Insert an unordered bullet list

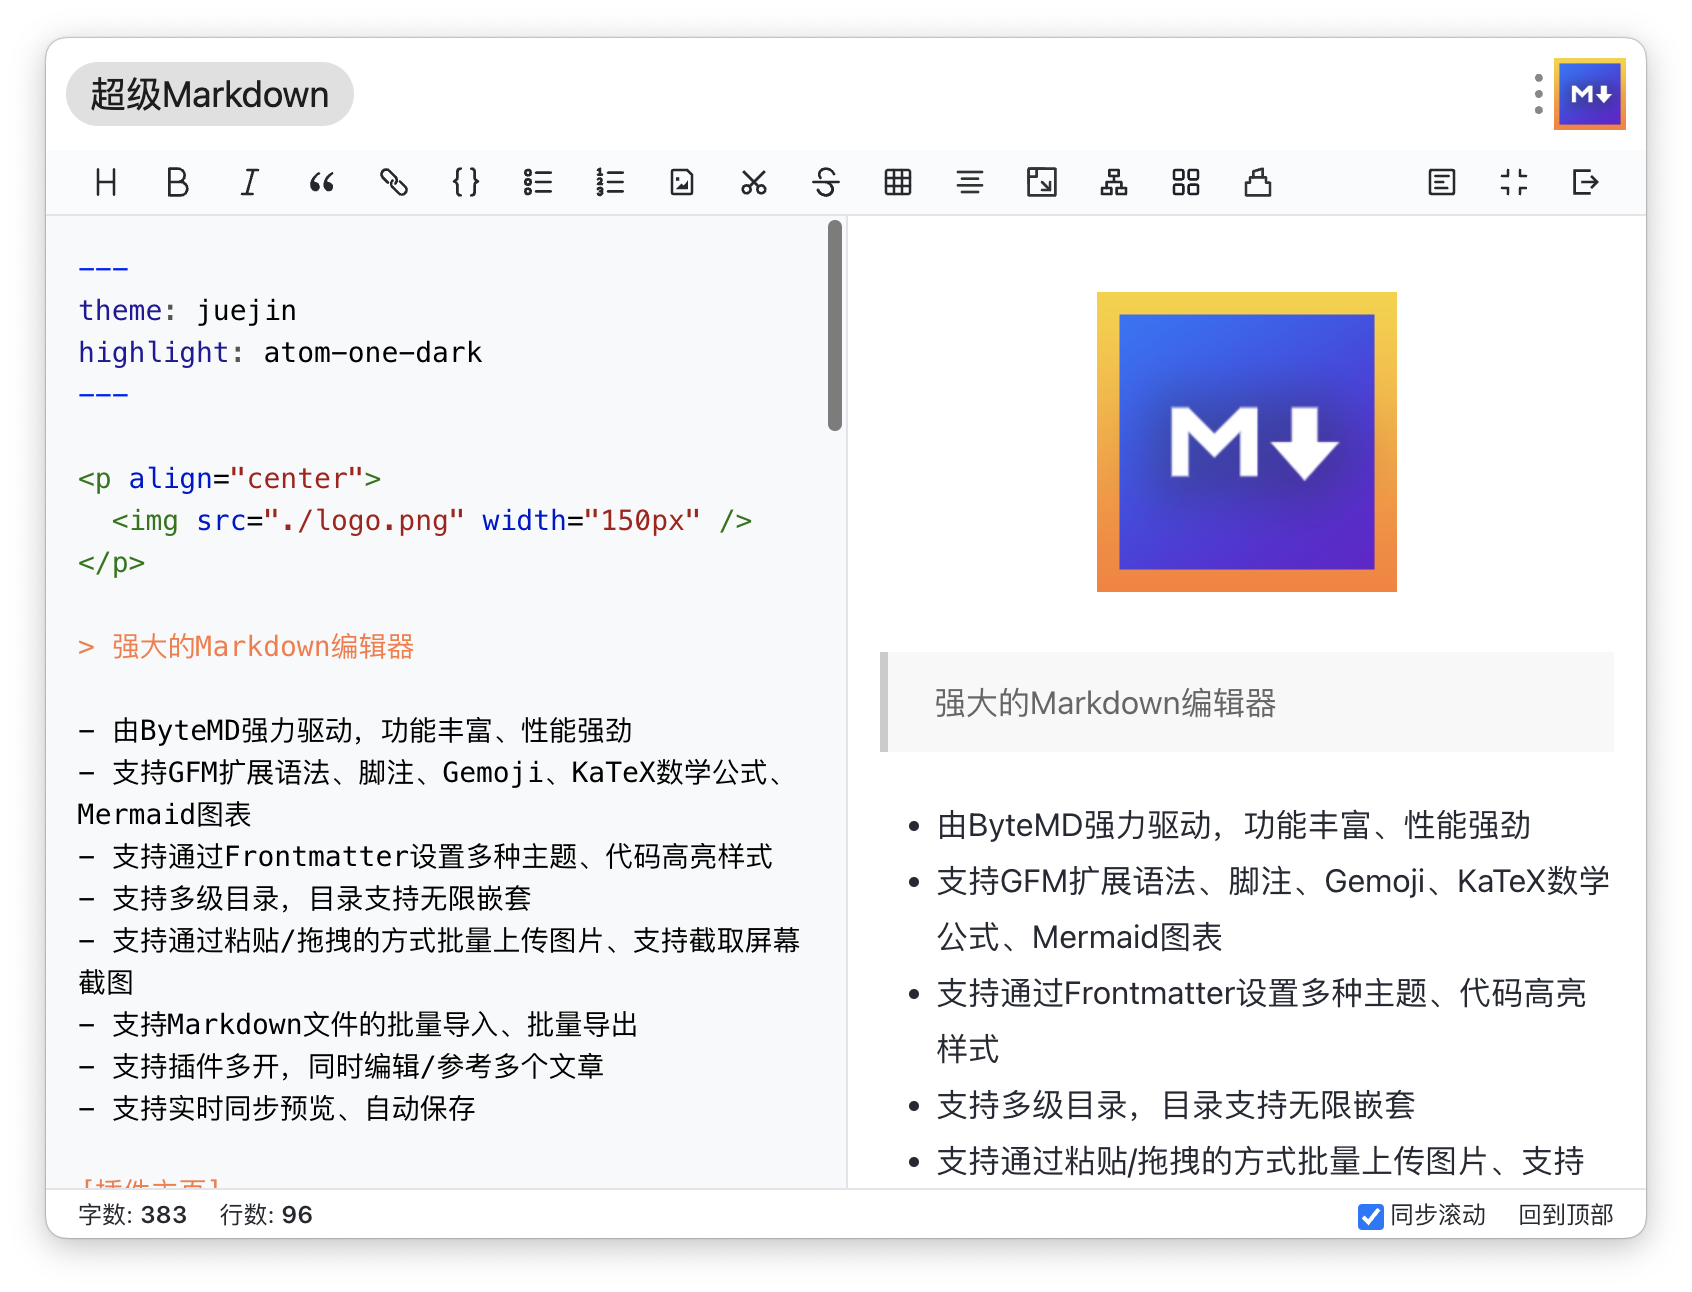click(x=538, y=182)
